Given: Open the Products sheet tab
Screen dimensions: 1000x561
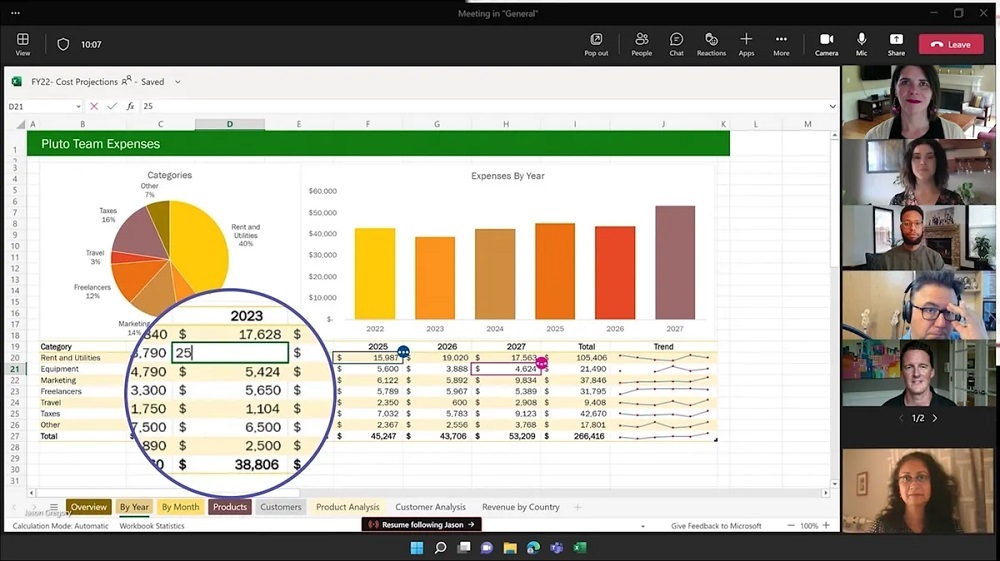Looking at the screenshot, I should click(229, 507).
